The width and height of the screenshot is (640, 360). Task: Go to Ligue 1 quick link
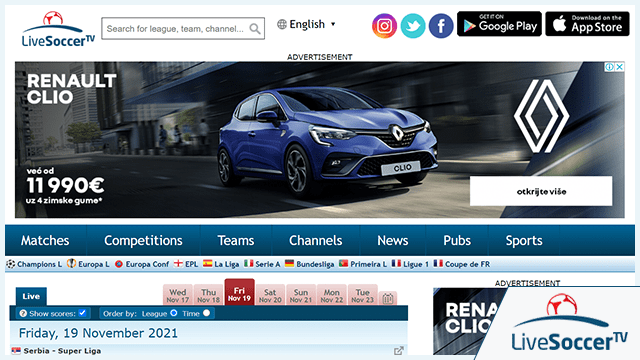[410, 264]
